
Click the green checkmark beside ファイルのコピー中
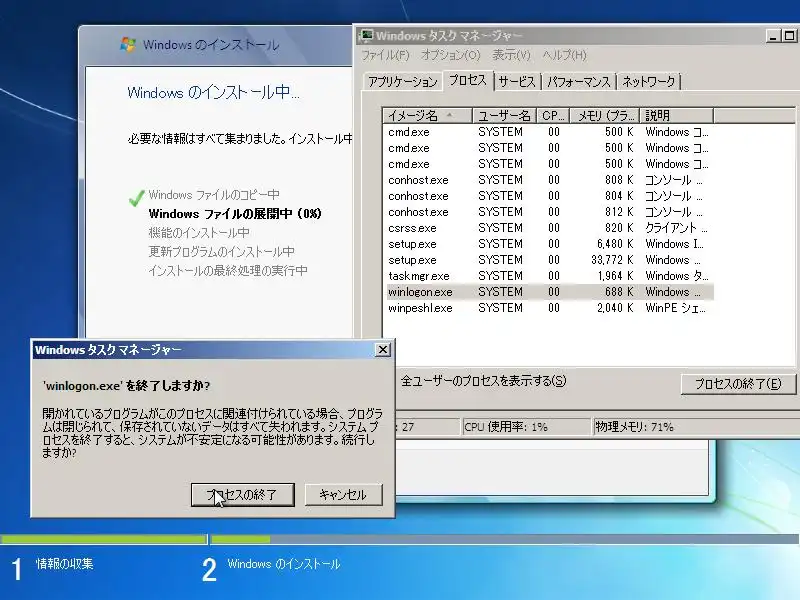(x=136, y=198)
